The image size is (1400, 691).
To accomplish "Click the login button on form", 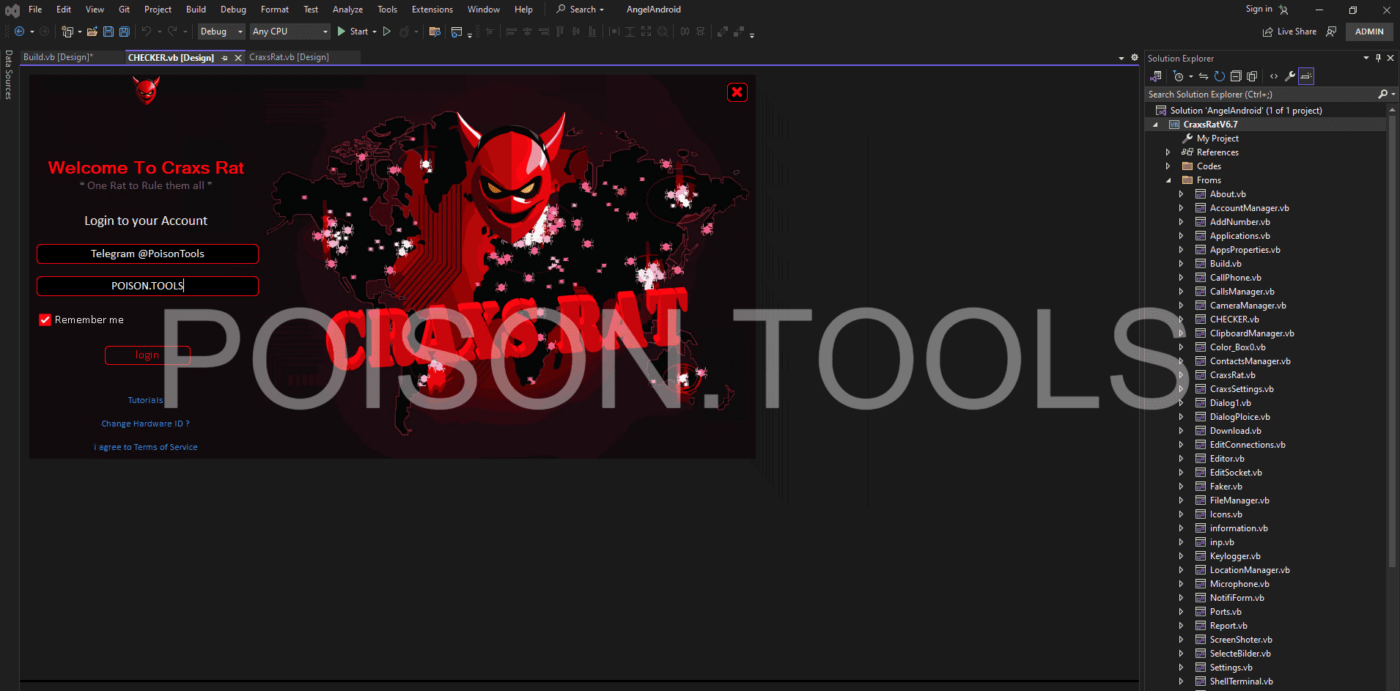I will coord(147,355).
